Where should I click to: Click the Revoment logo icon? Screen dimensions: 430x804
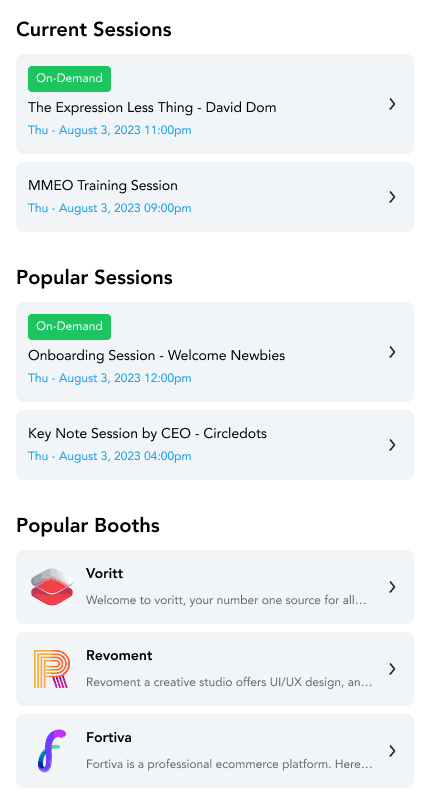click(x=51, y=669)
